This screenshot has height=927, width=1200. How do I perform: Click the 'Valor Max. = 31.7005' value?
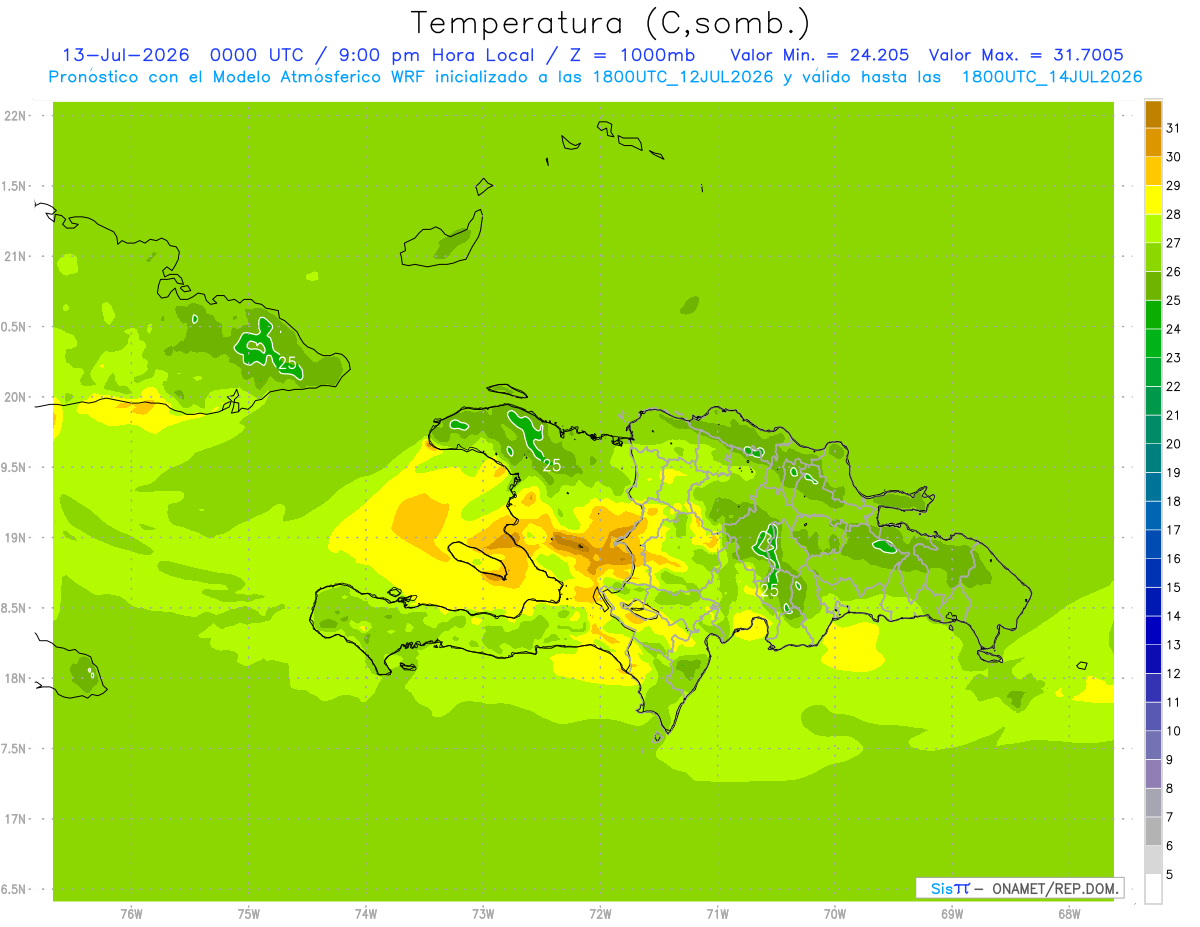1026,55
